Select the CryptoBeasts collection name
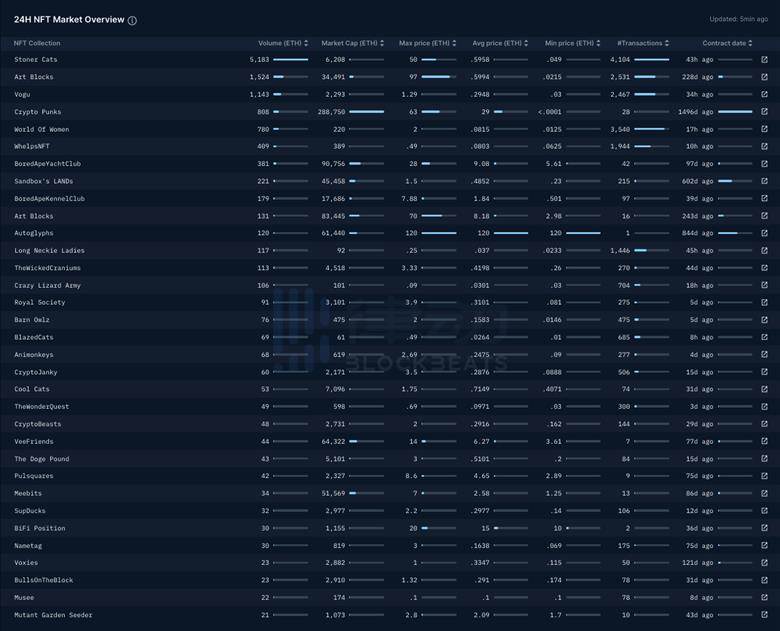This screenshot has width=780, height=631. pos(38,424)
